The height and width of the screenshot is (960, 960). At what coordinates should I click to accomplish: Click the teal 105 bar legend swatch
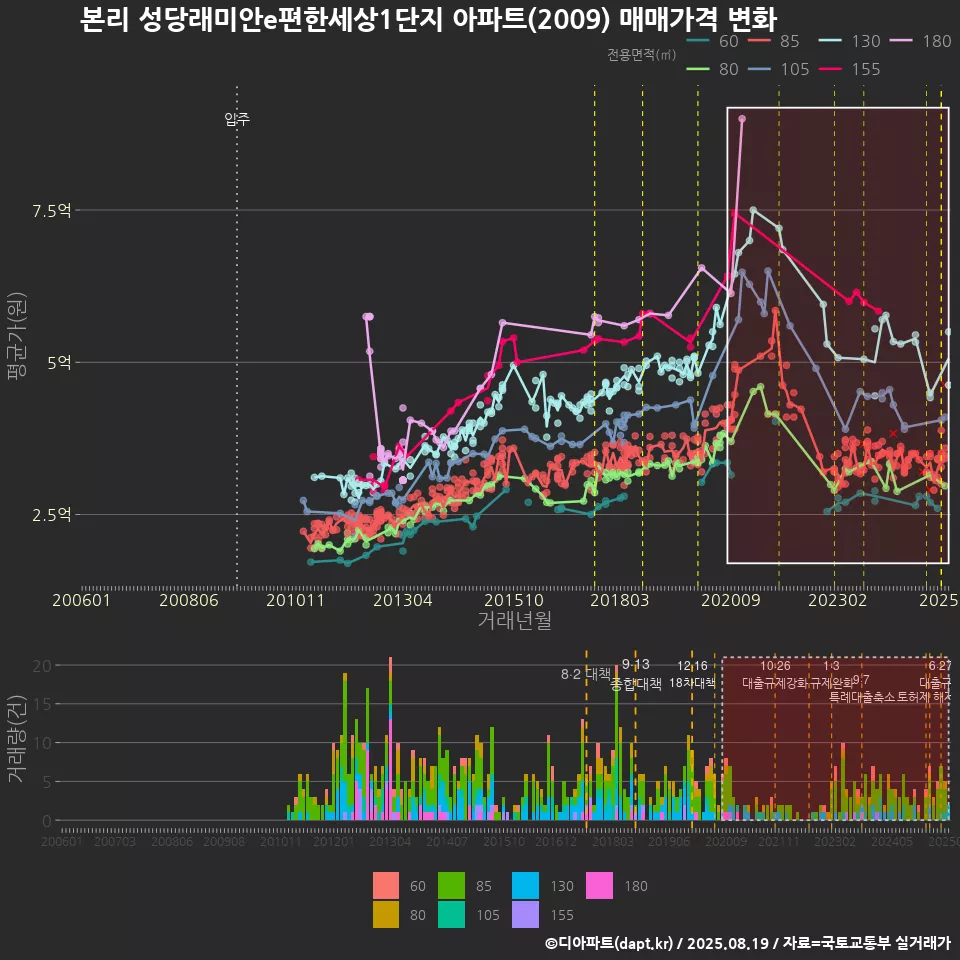coord(451,914)
